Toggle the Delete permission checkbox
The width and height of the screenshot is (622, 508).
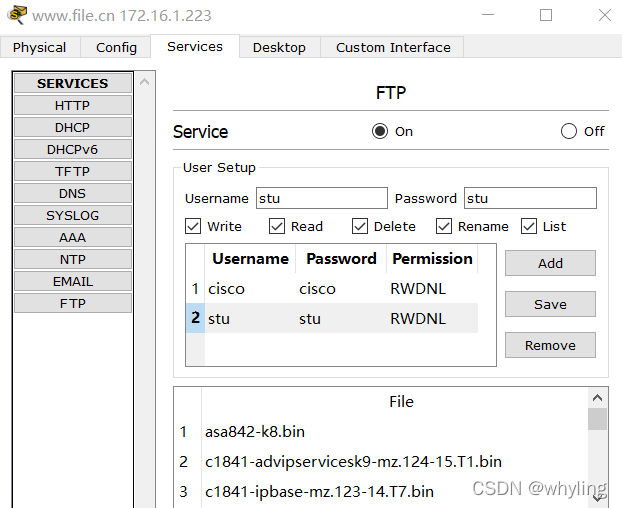click(x=361, y=226)
